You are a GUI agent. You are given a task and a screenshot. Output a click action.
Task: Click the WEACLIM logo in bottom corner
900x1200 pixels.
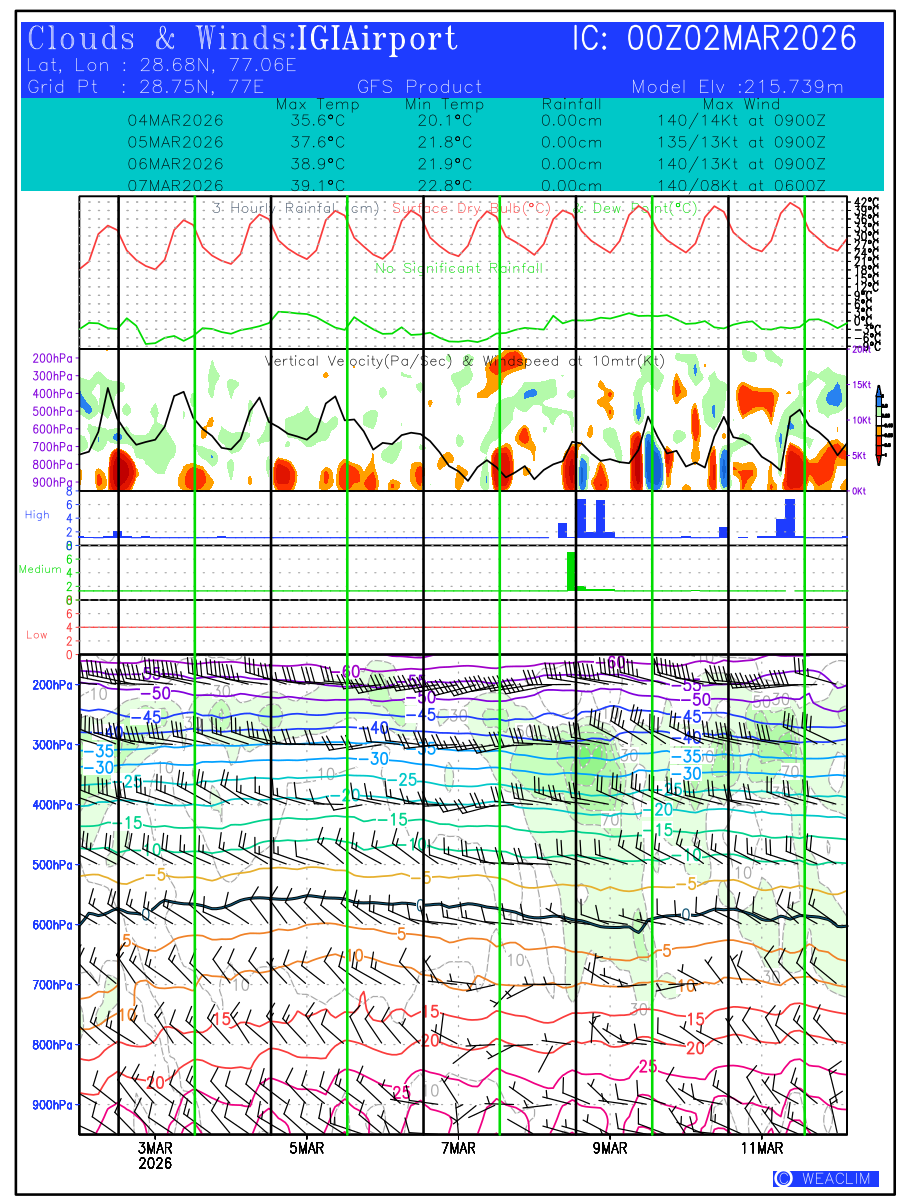(825, 1178)
